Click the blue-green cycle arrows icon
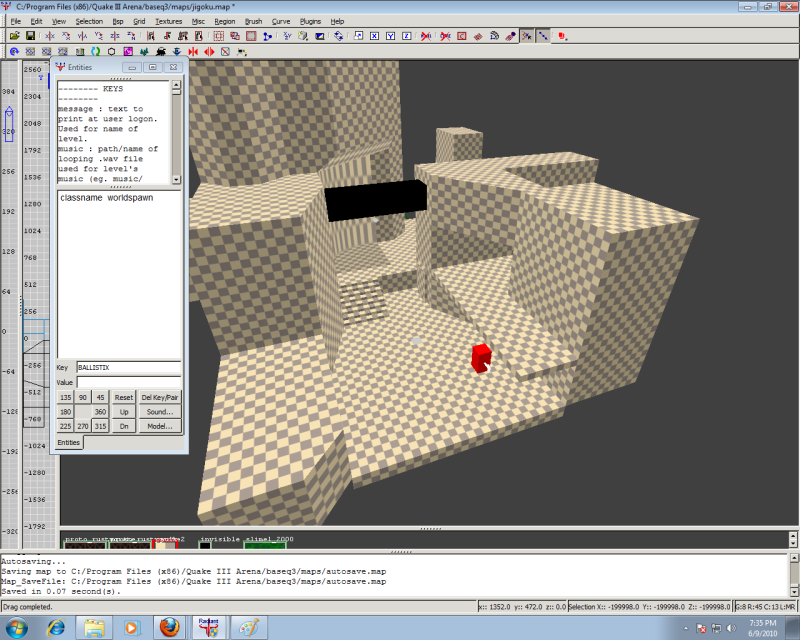This screenshot has width=800, height=640. click(95, 52)
